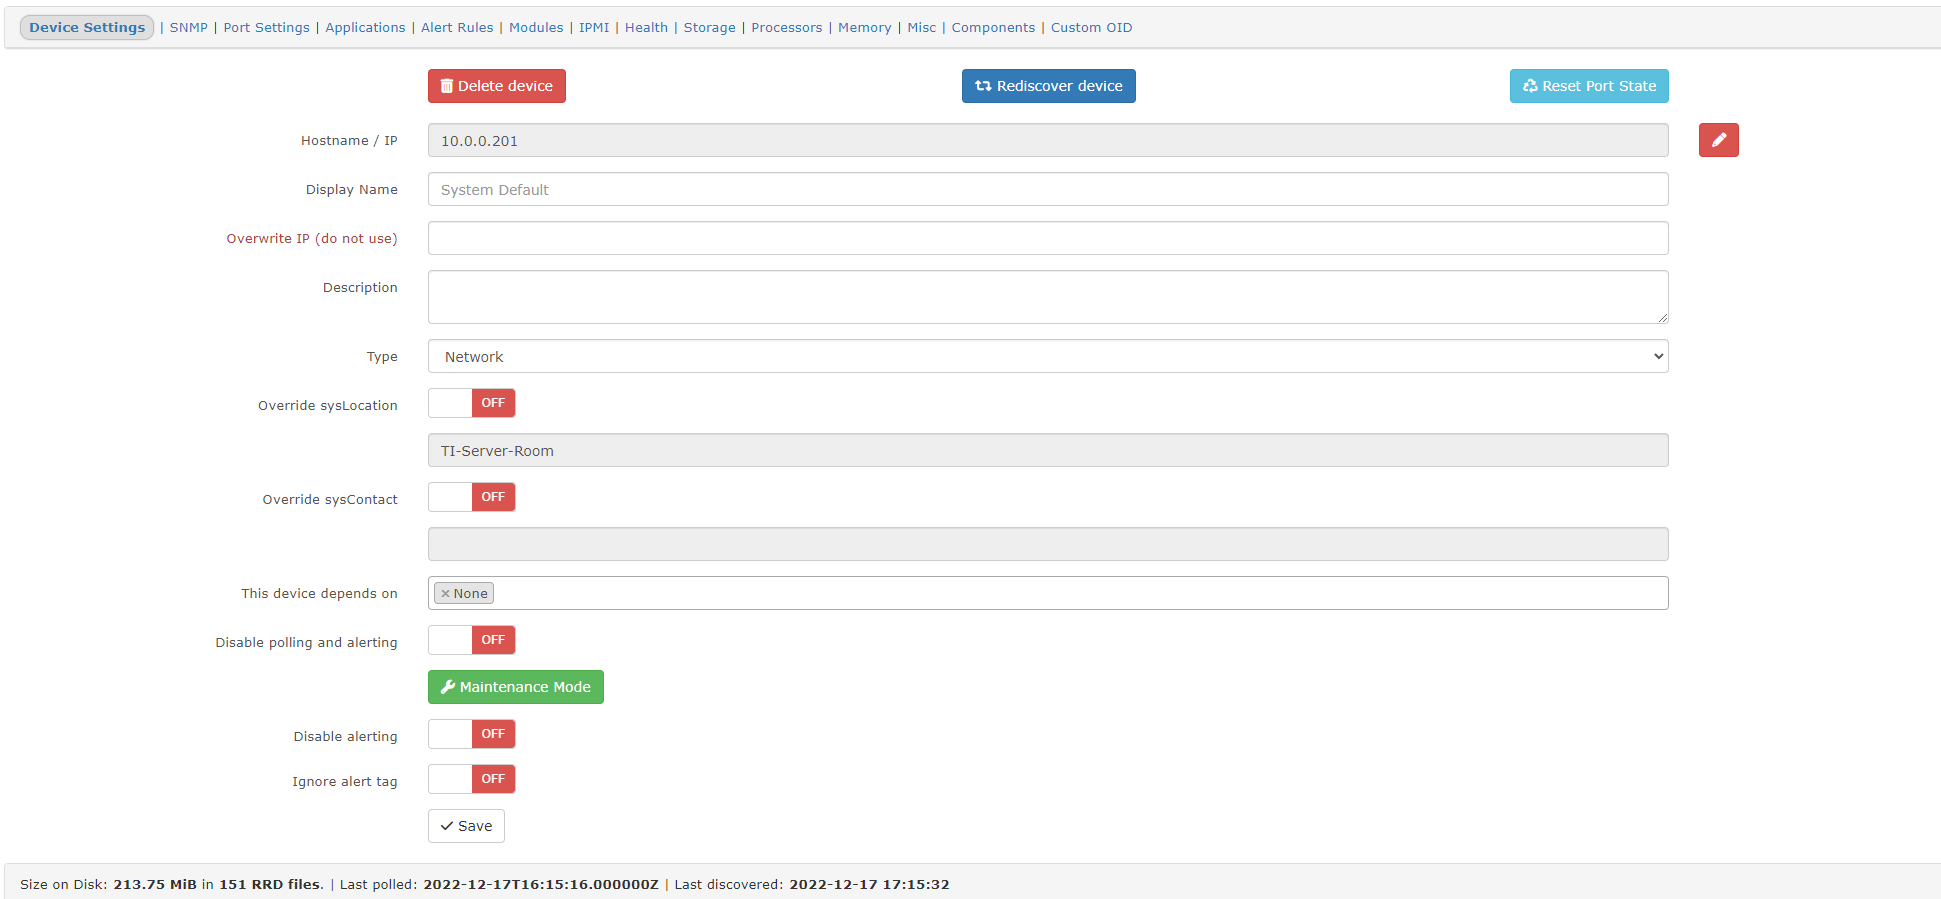Open the Applications tab
The width and height of the screenshot is (1941, 899).
[365, 27]
